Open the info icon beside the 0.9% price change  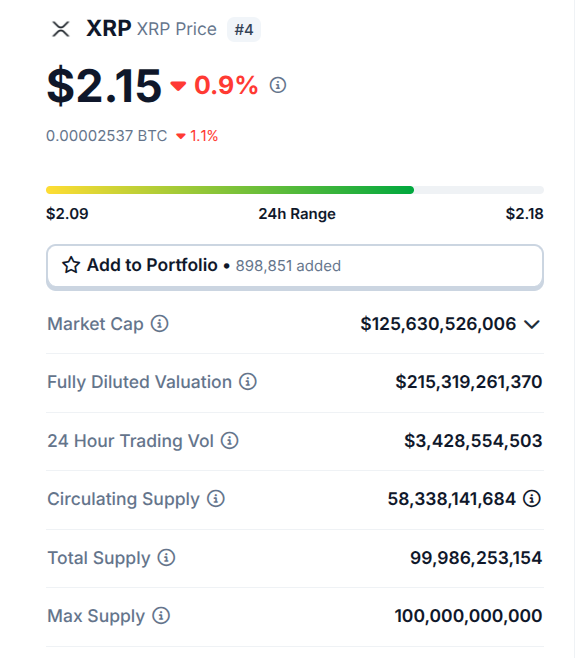click(278, 85)
